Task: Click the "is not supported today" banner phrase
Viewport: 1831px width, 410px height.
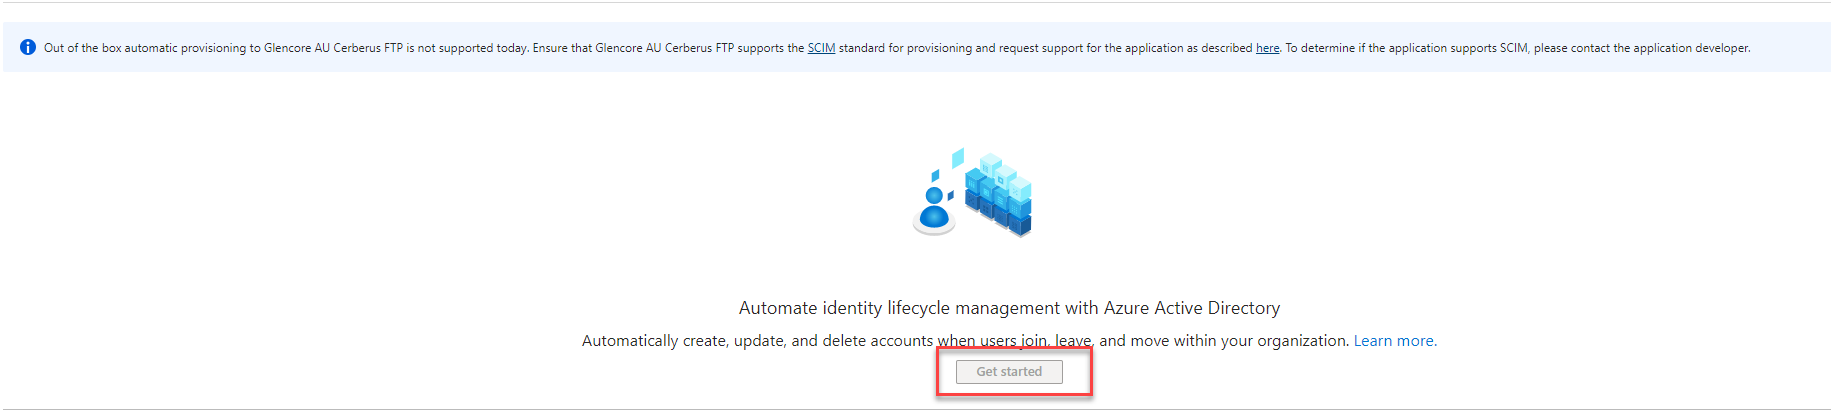Action: [x=467, y=48]
